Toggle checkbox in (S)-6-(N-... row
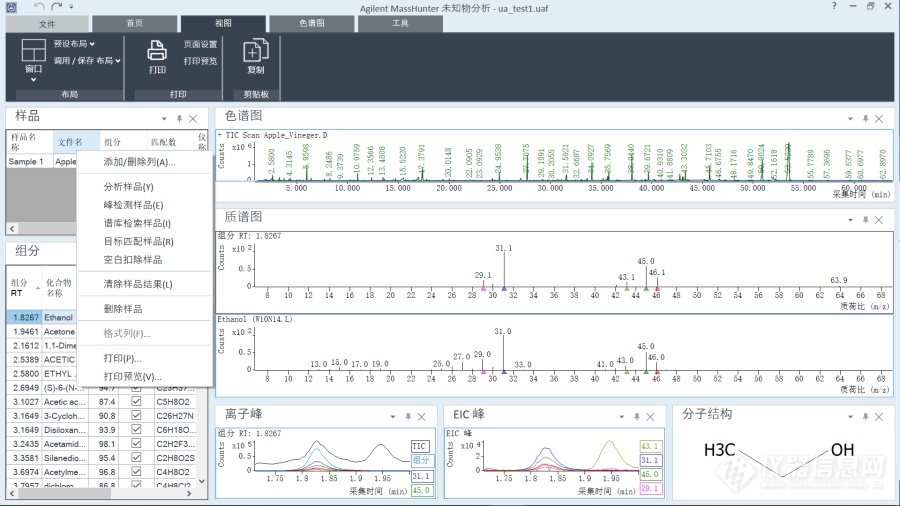This screenshot has width=900, height=506. coord(136,388)
